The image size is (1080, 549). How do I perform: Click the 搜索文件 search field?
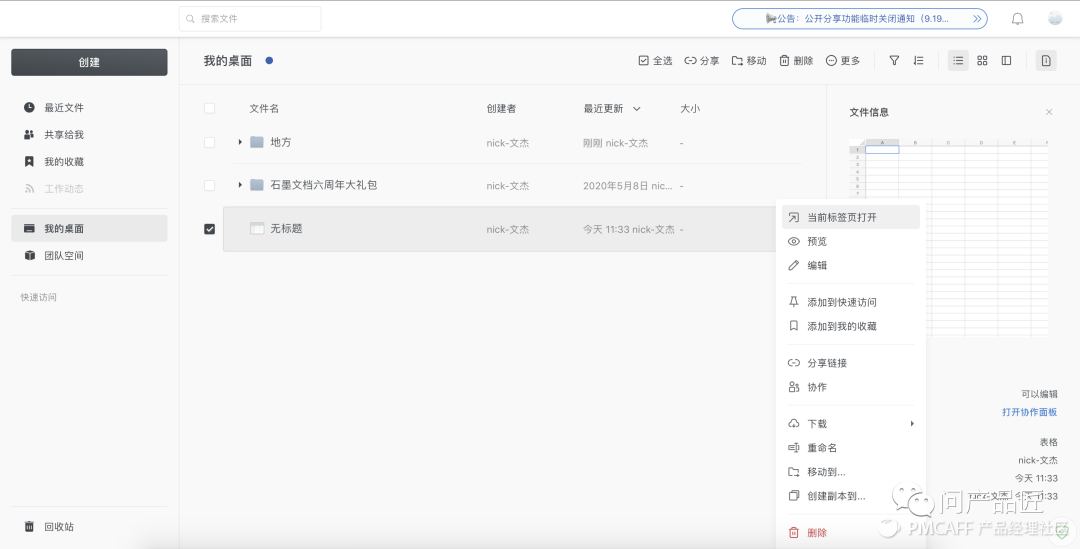[x=250, y=19]
